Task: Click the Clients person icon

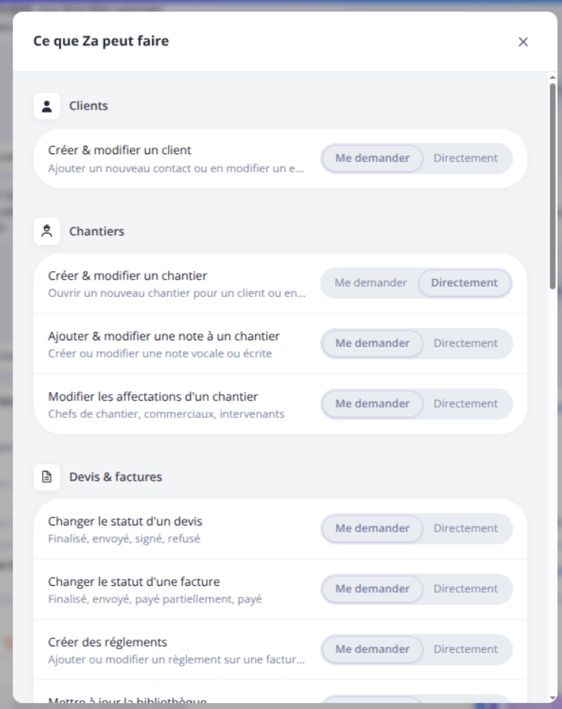Action: click(x=47, y=106)
